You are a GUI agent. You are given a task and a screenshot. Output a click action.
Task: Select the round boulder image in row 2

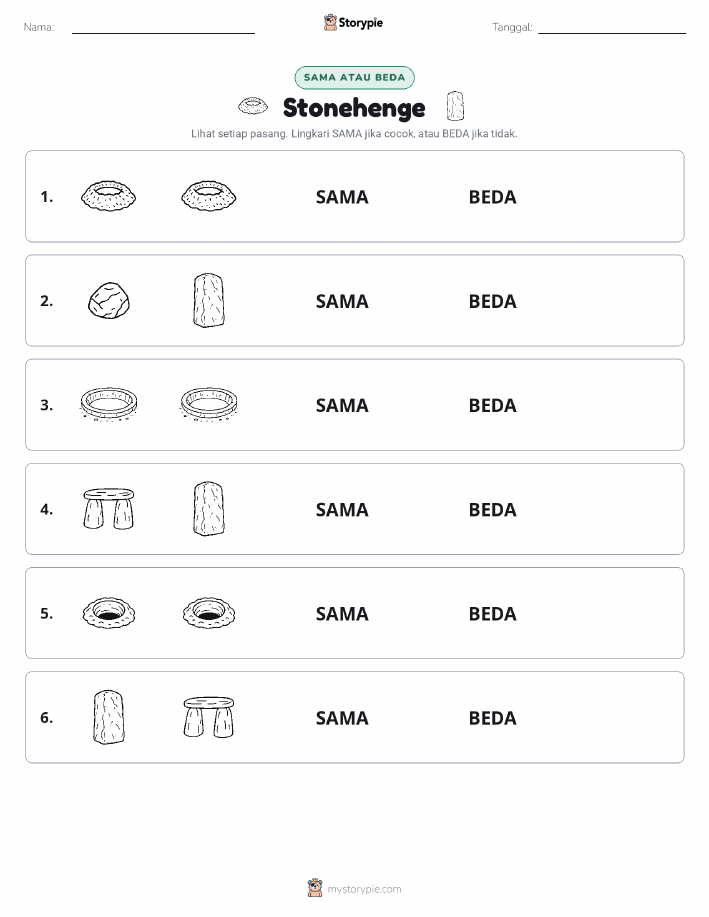[109, 301]
